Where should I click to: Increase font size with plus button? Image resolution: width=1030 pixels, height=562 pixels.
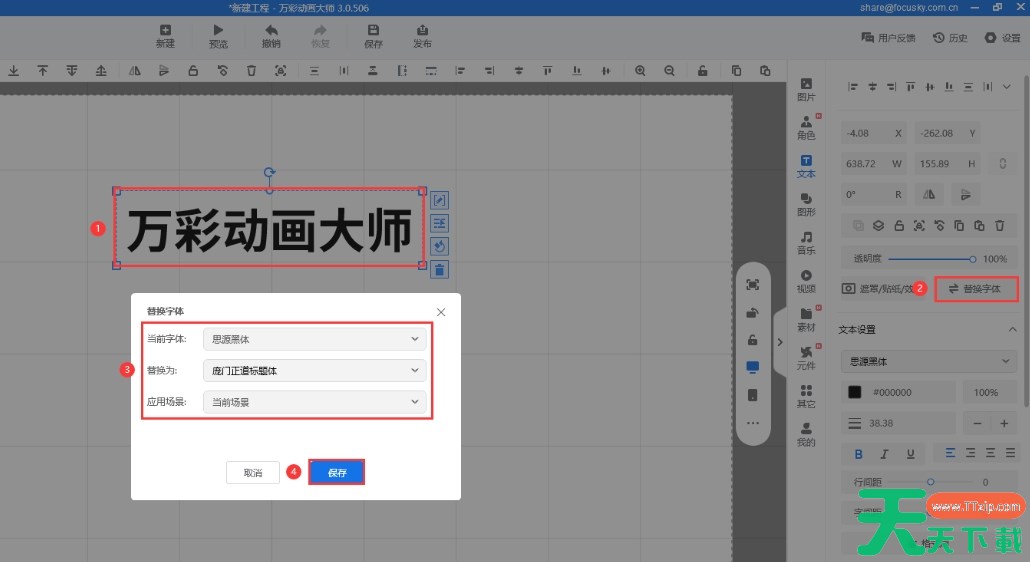coord(1004,424)
